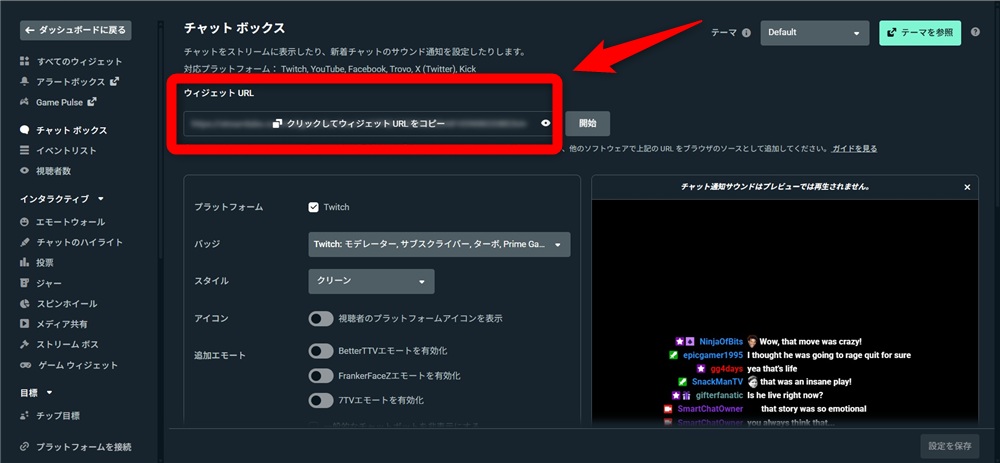The height and width of the screenshot is (463, 1000).
Task: Click the stream boss hammer icon
Action: (x=25, y=344)
